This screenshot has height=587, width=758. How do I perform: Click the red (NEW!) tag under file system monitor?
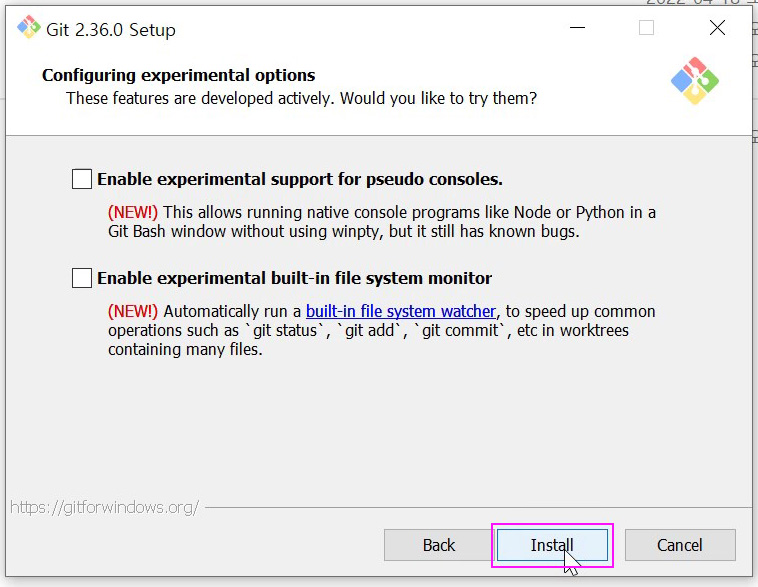coord(132,311)
